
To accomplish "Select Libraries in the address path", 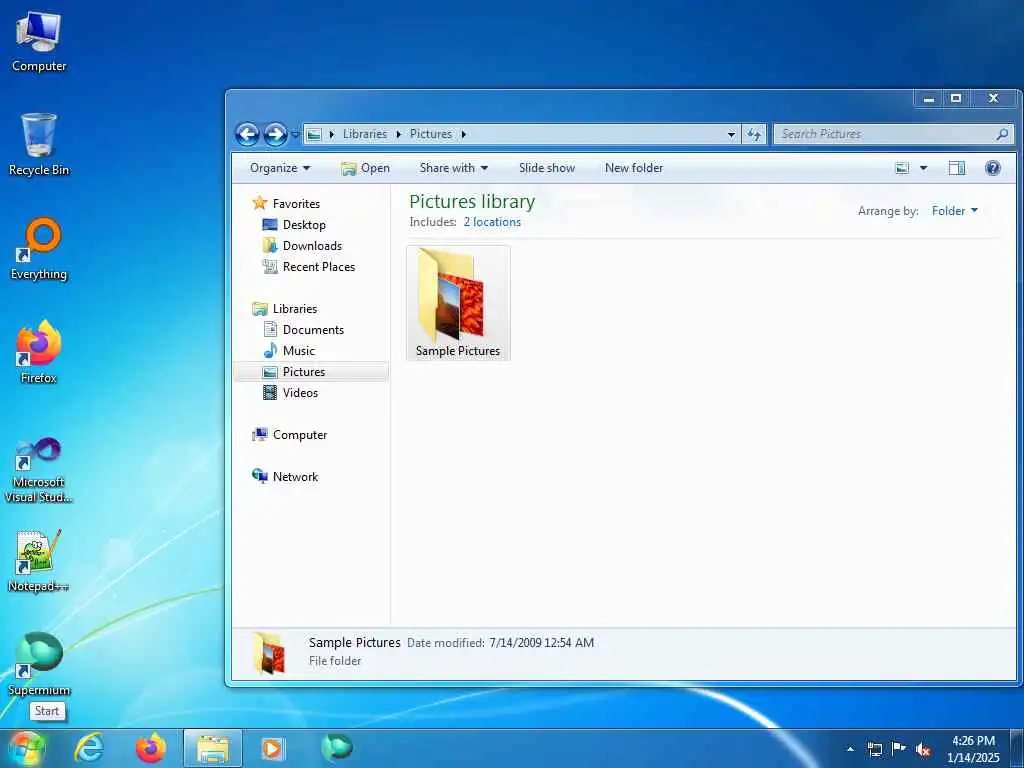I will (x=364, y=134).
